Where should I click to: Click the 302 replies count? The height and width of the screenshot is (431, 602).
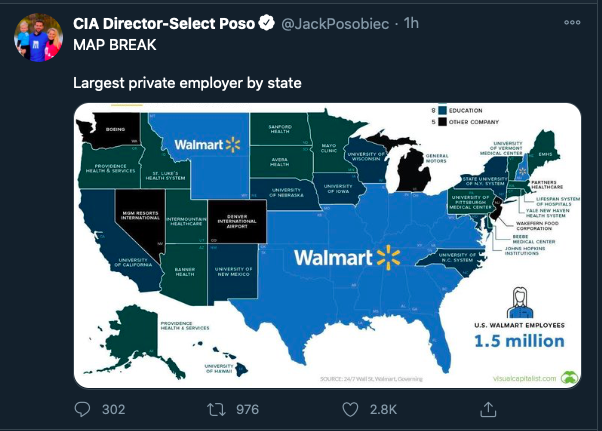tap(113, 410)
